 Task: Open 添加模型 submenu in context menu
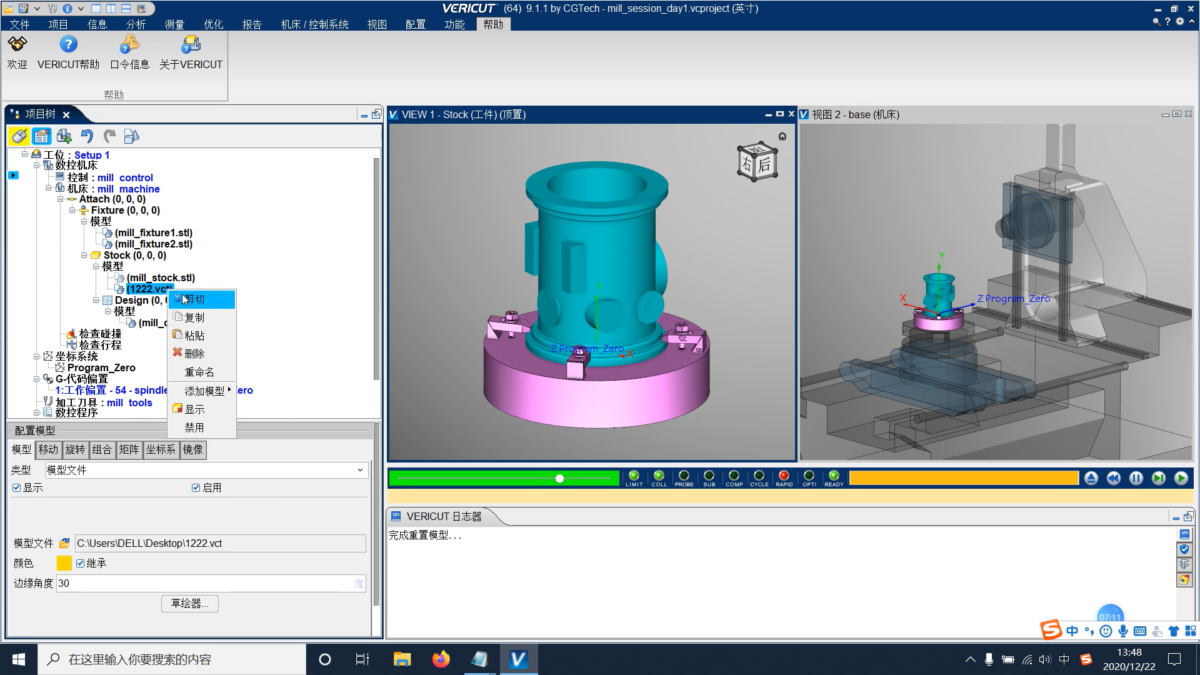click(x=204, y=391)
